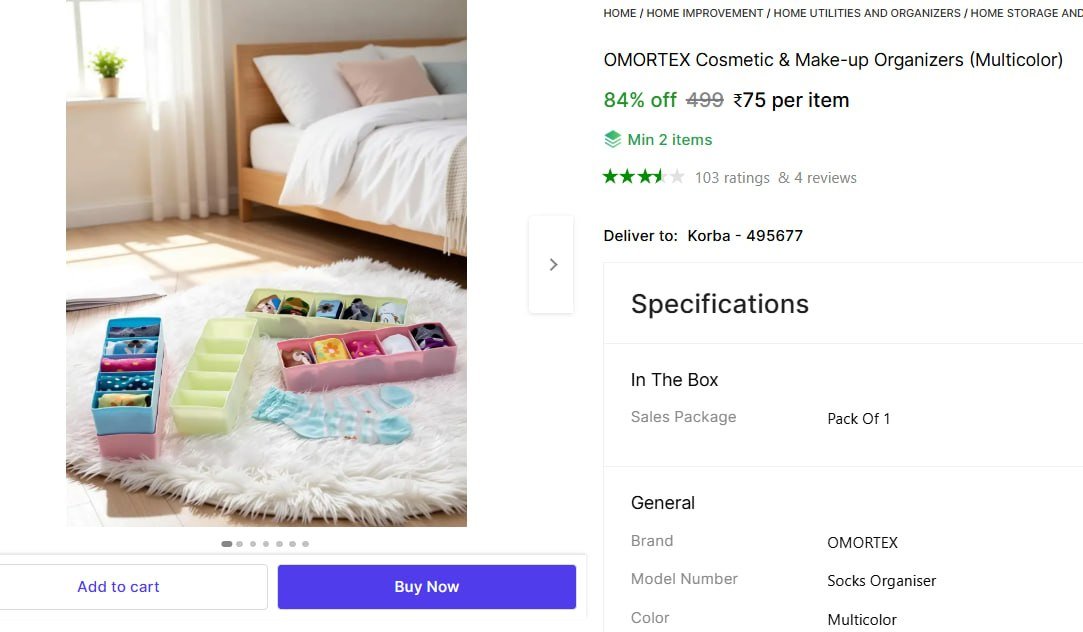Click the Min 2 items label
The width and height of the screenshot is (1083, 632).
click(x=670, y=140)
